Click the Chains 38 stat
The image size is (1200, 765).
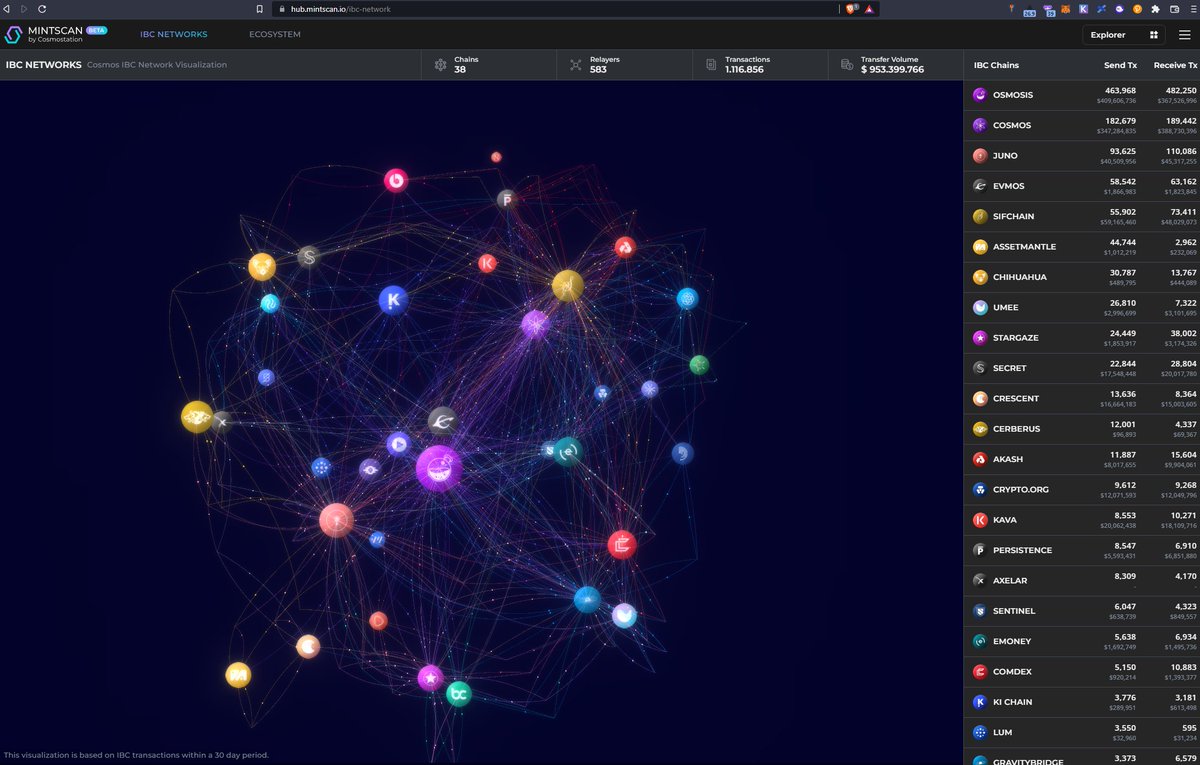(x=488, y=65)
